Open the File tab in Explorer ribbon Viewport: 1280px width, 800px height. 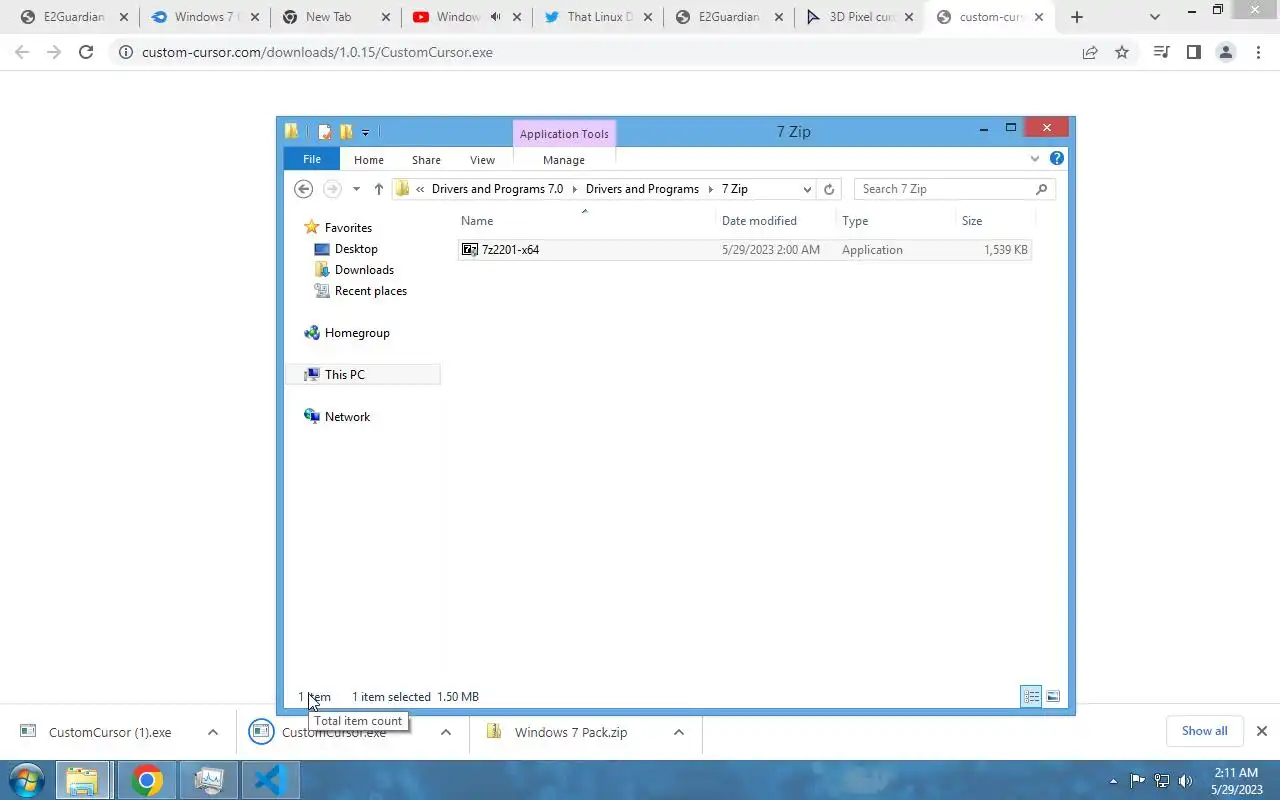coord(312,160)
